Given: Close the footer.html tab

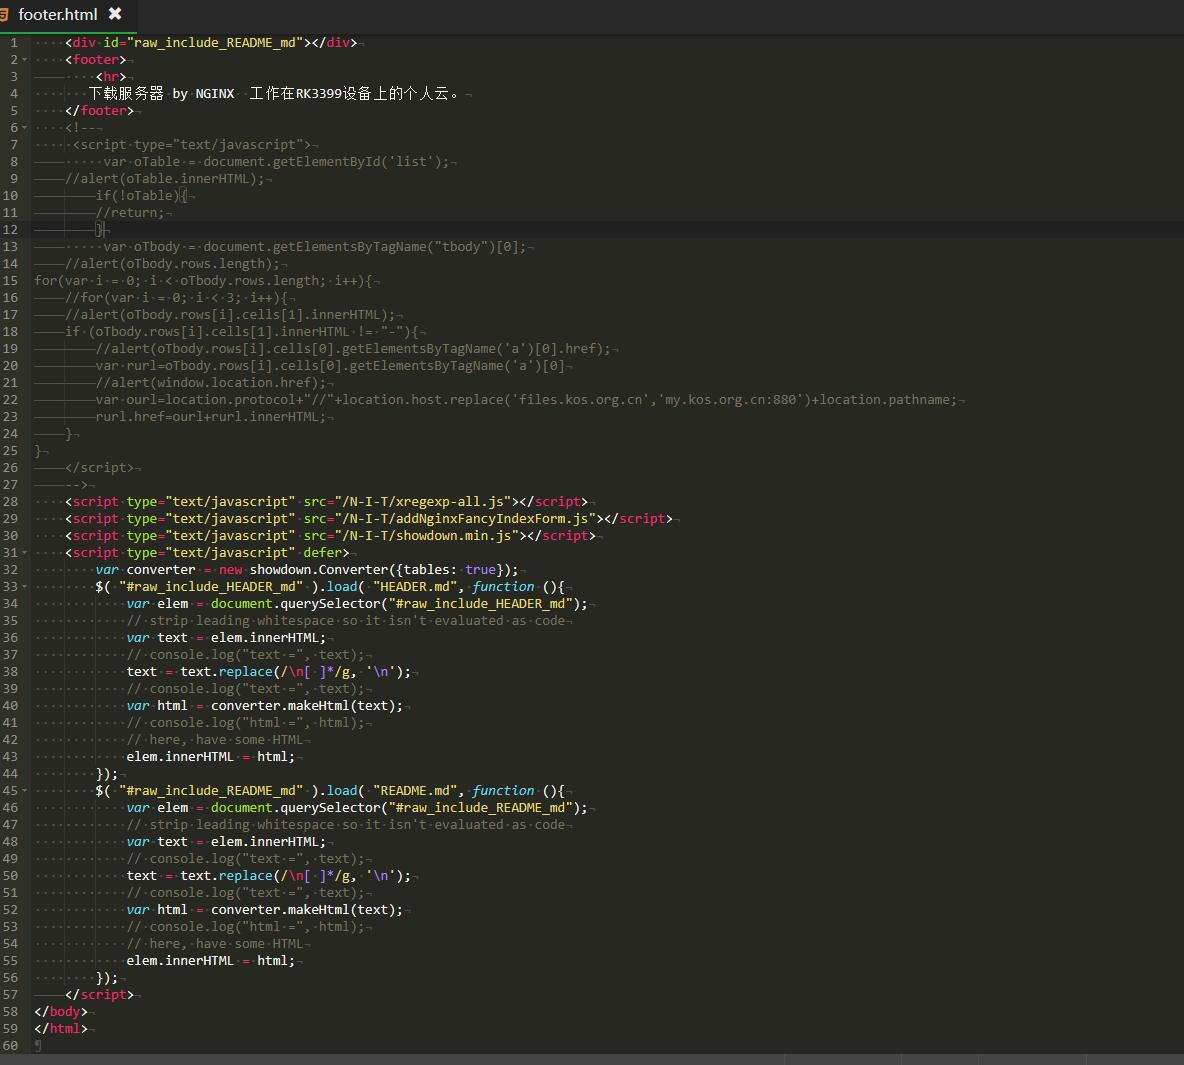Looking at the screenshot, I should coord(115,14).
